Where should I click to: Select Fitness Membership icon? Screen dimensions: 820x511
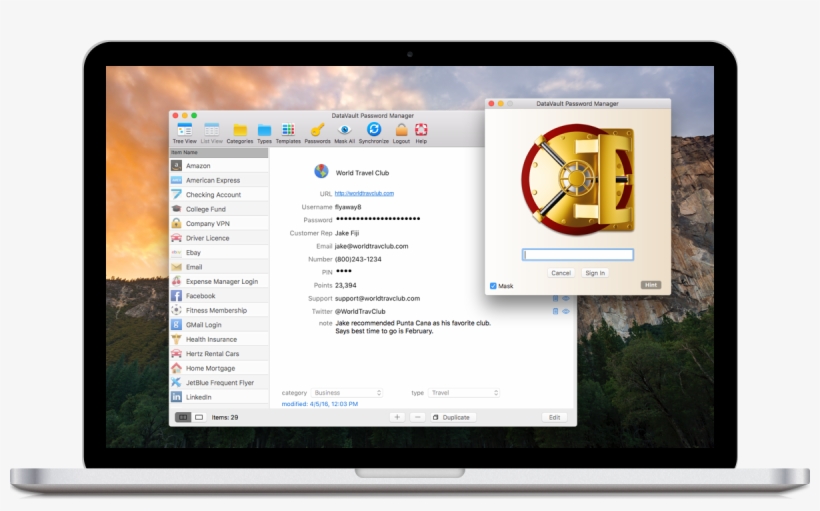[x=176, y=310]
